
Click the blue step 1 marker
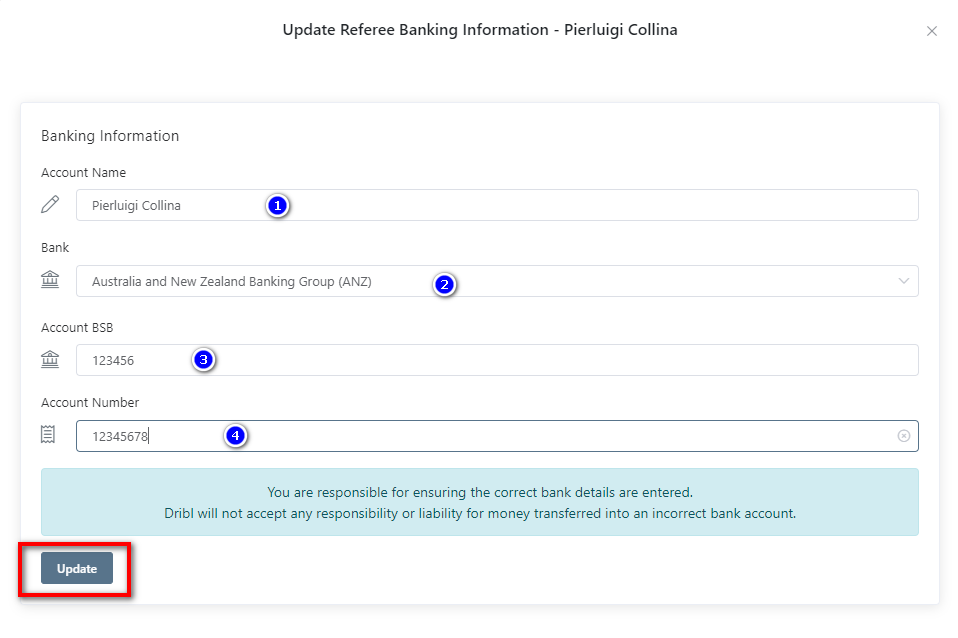[278, 206]
